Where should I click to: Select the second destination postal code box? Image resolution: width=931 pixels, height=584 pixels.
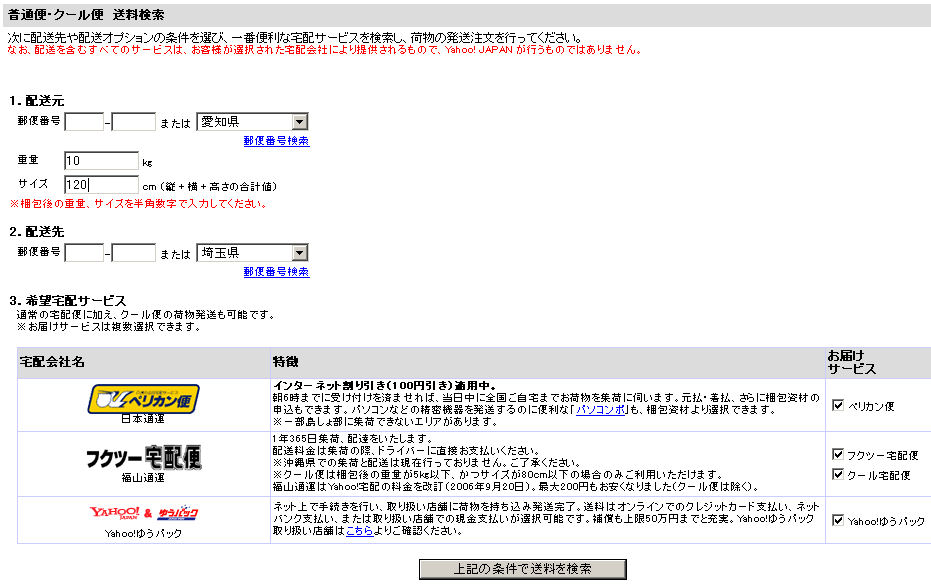pos(134,253)
